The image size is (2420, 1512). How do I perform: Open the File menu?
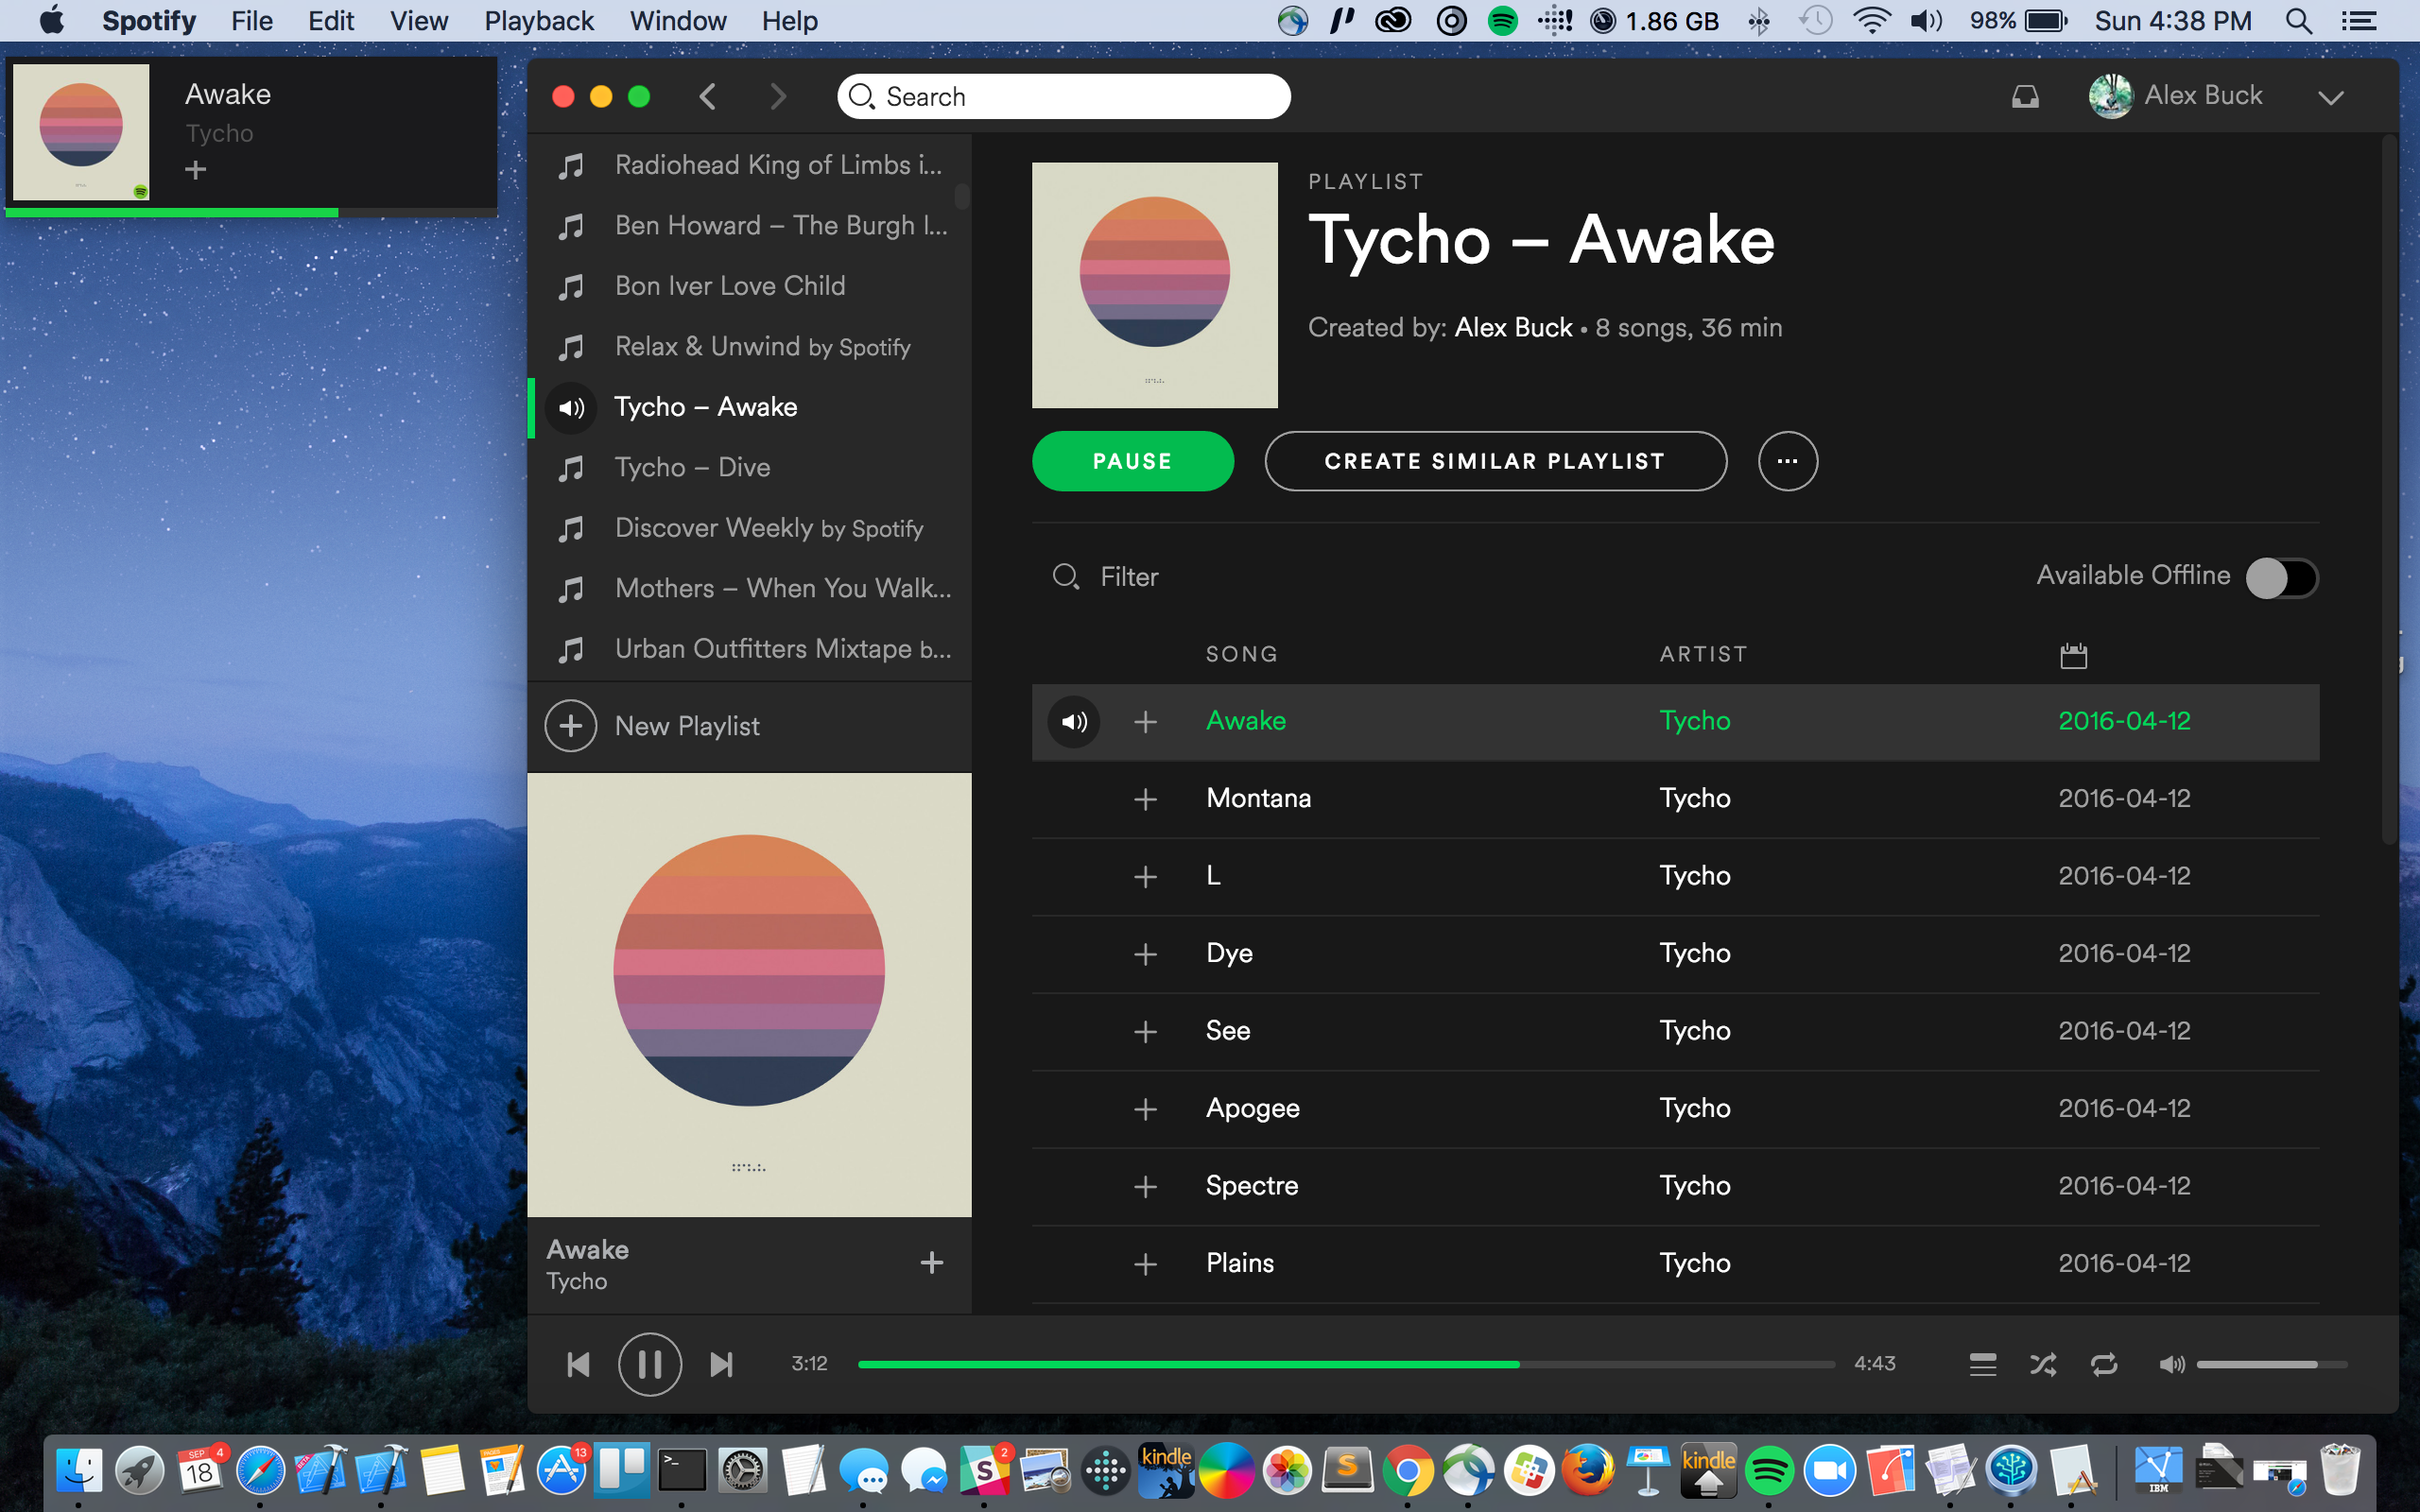click(x=252, y=20)
